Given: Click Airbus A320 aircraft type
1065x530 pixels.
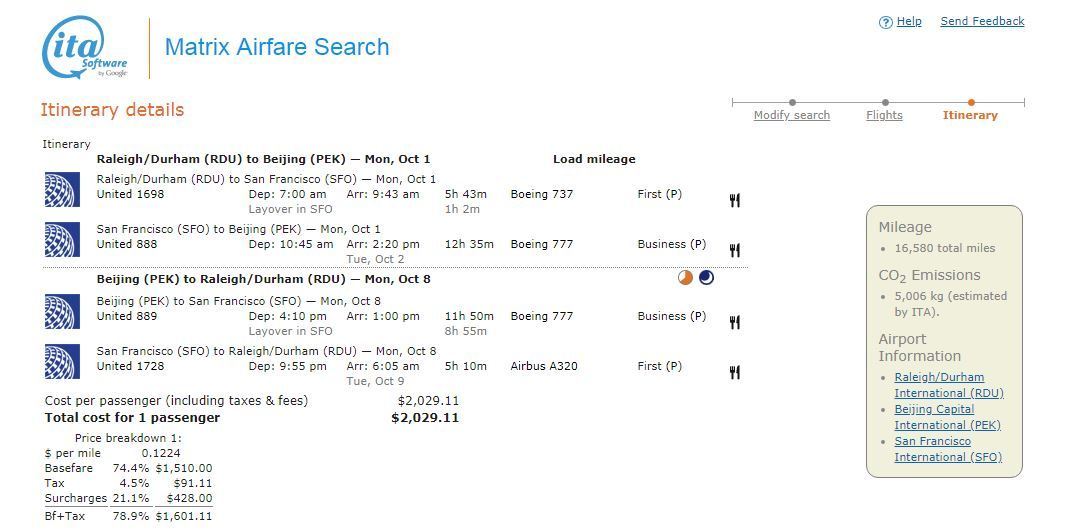Looking at the screenshot, I should tap(544, 366).
